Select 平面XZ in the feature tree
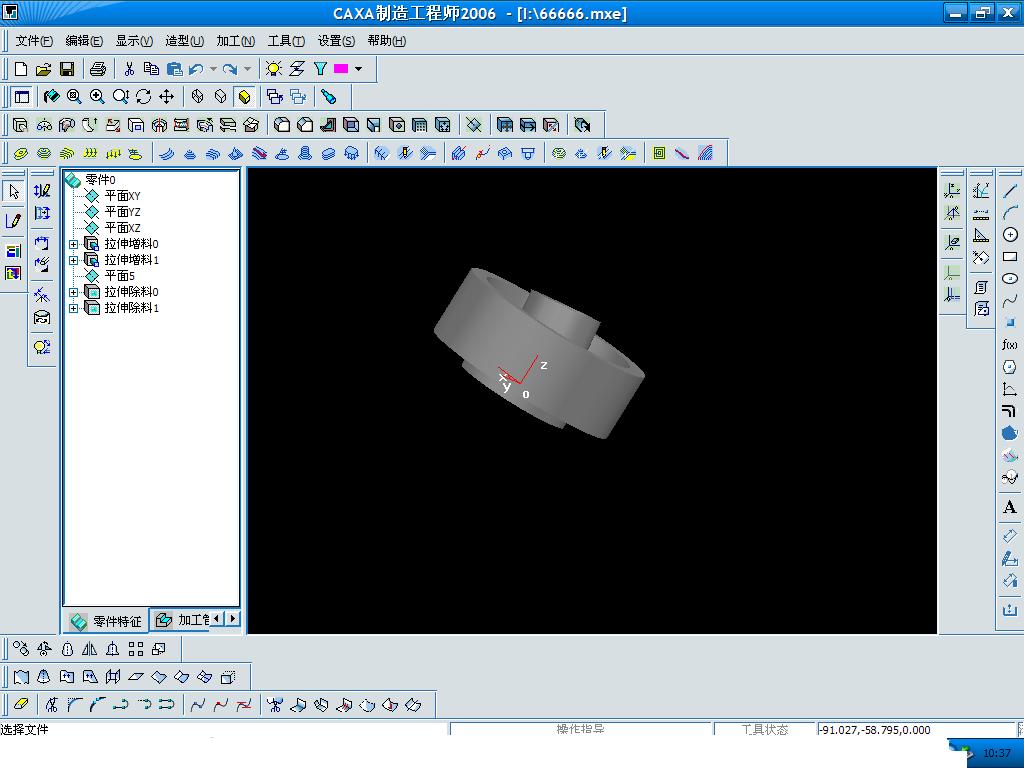 pos(122,227)
